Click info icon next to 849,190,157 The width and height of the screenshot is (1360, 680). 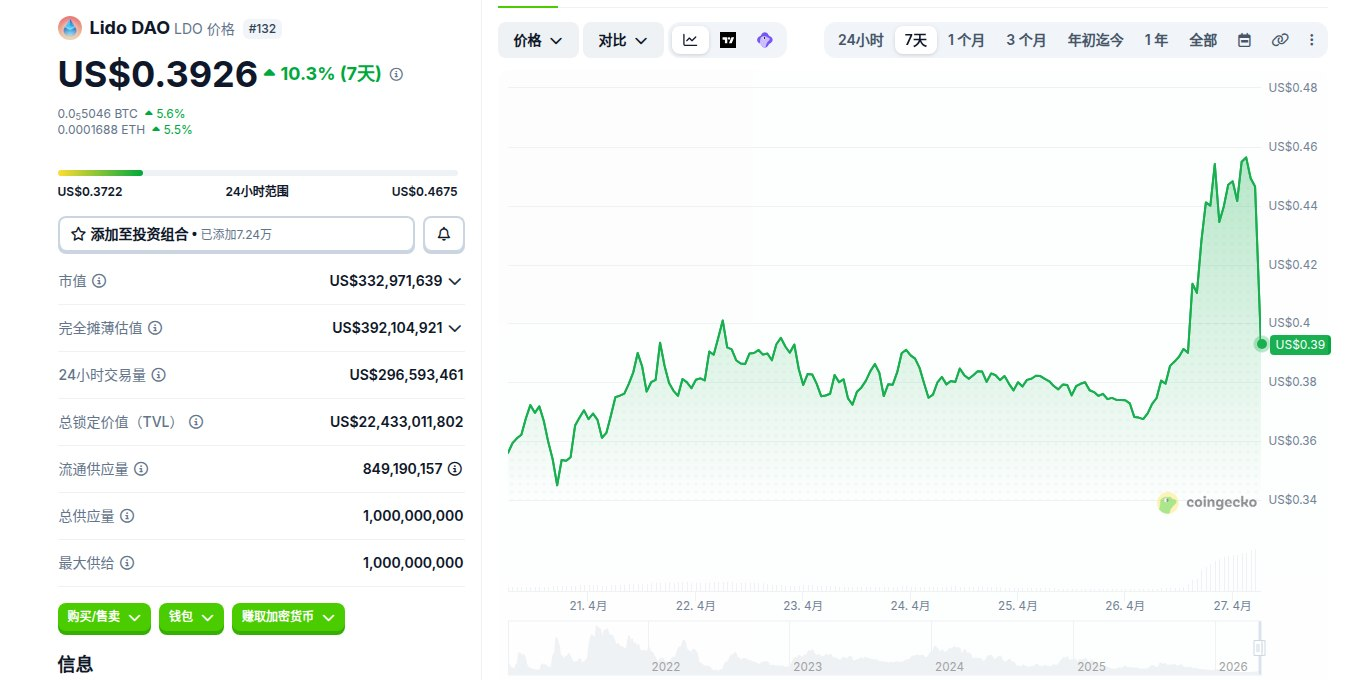pyautogui.click(x=456, y=469)
